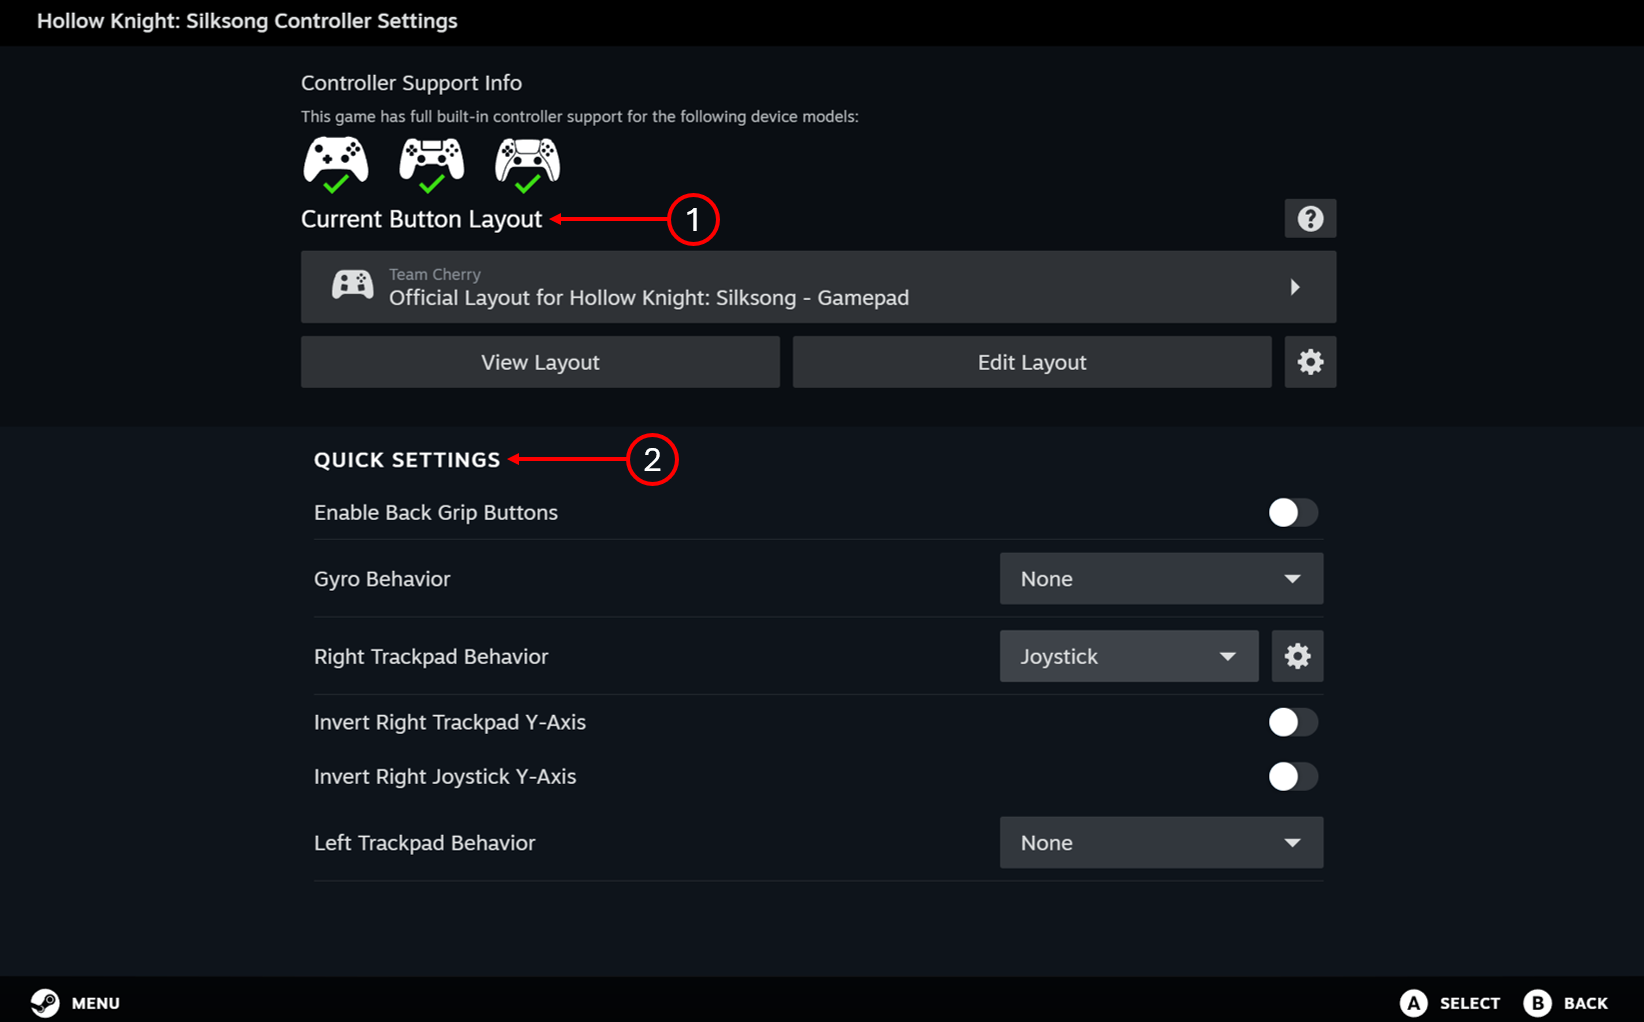Click the Current Button Layout heading
Screen dimensions: 1644x1022
421,219
